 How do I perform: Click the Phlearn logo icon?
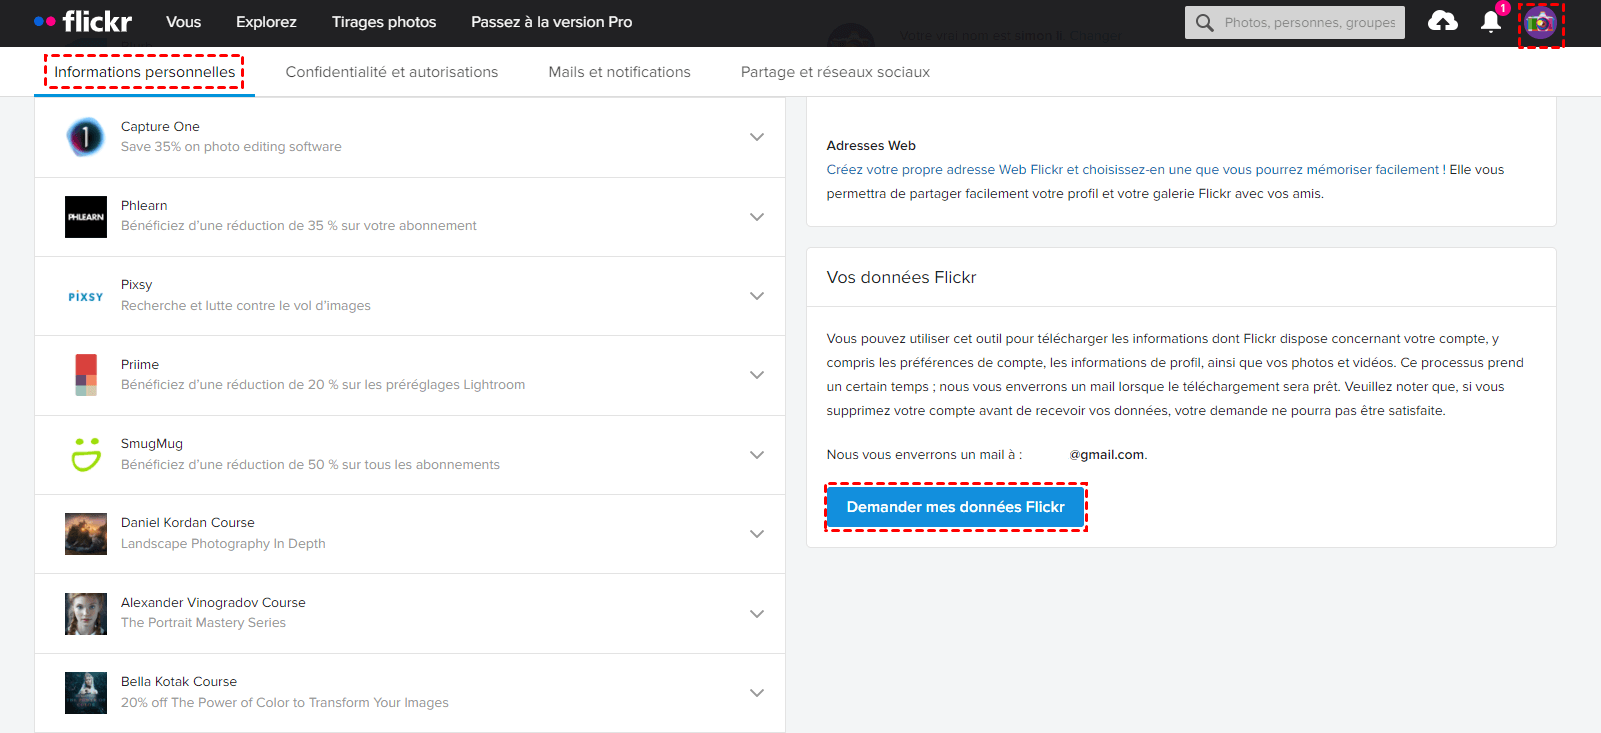[x=86, y=217]
